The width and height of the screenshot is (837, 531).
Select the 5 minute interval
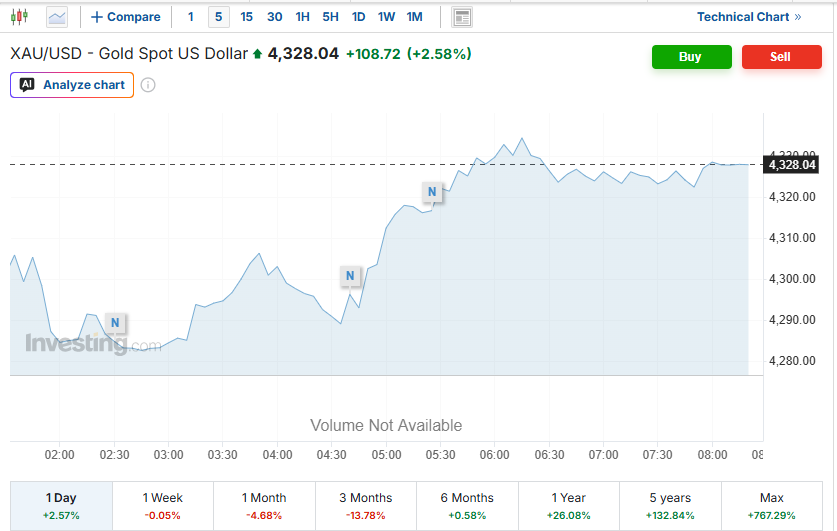219,17
